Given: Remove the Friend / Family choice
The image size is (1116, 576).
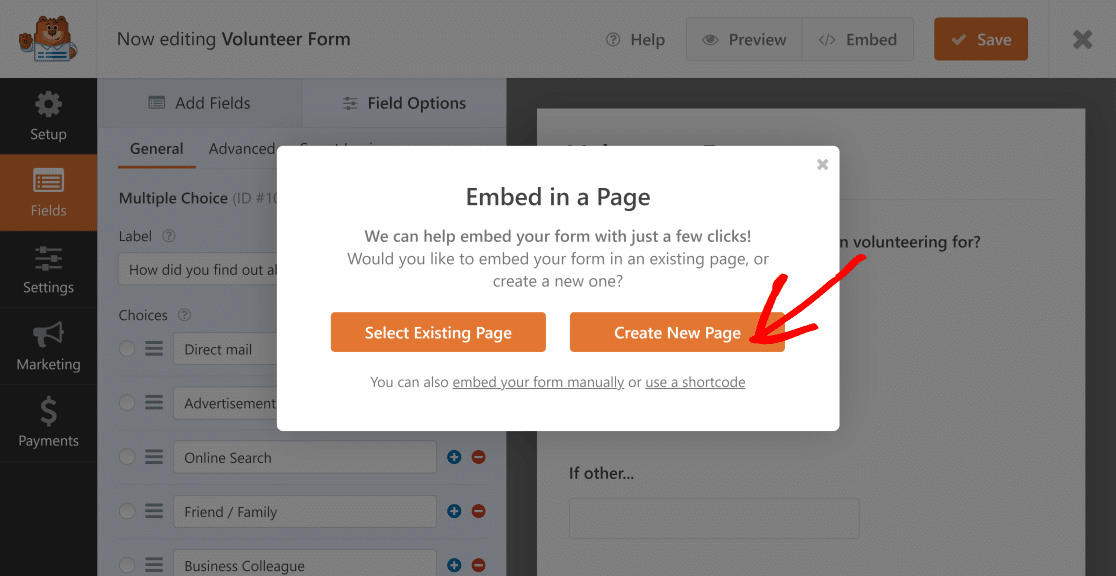Looking at the screenshot, I should (478, 511).
